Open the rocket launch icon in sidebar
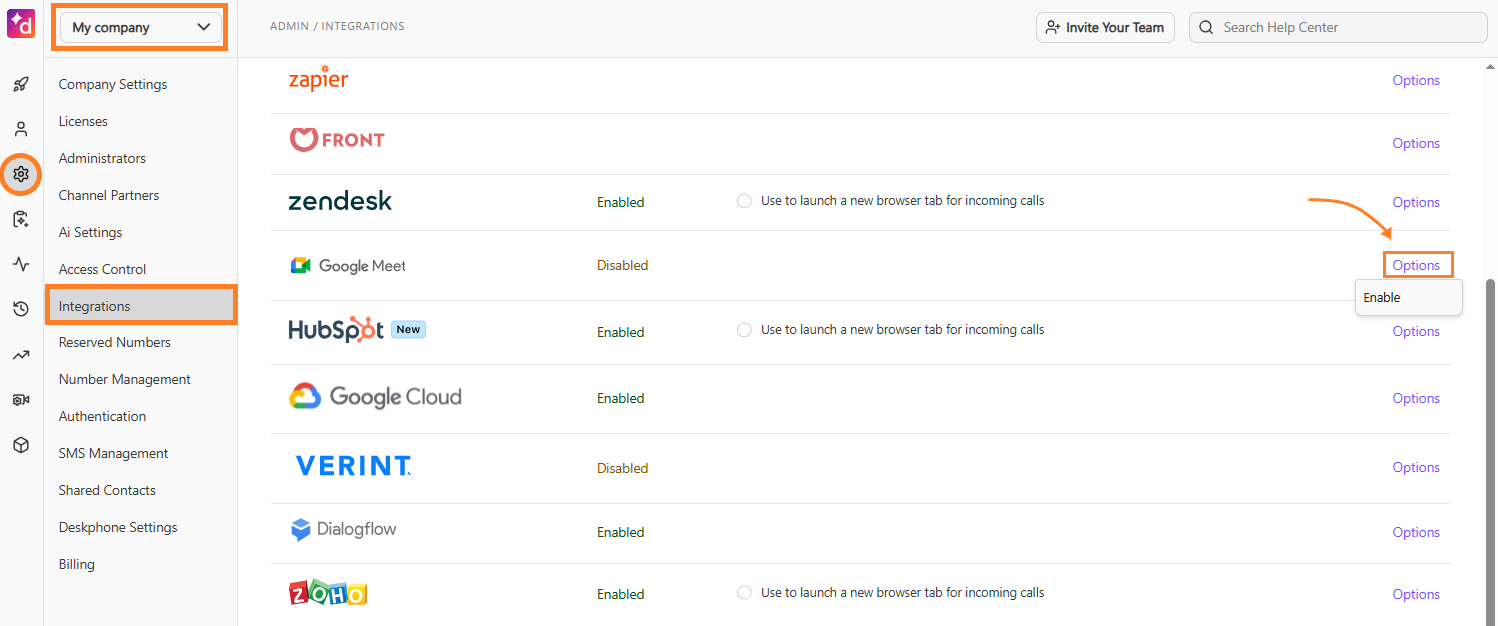The width and height of the screenshot is (1498, 626). 21,84
